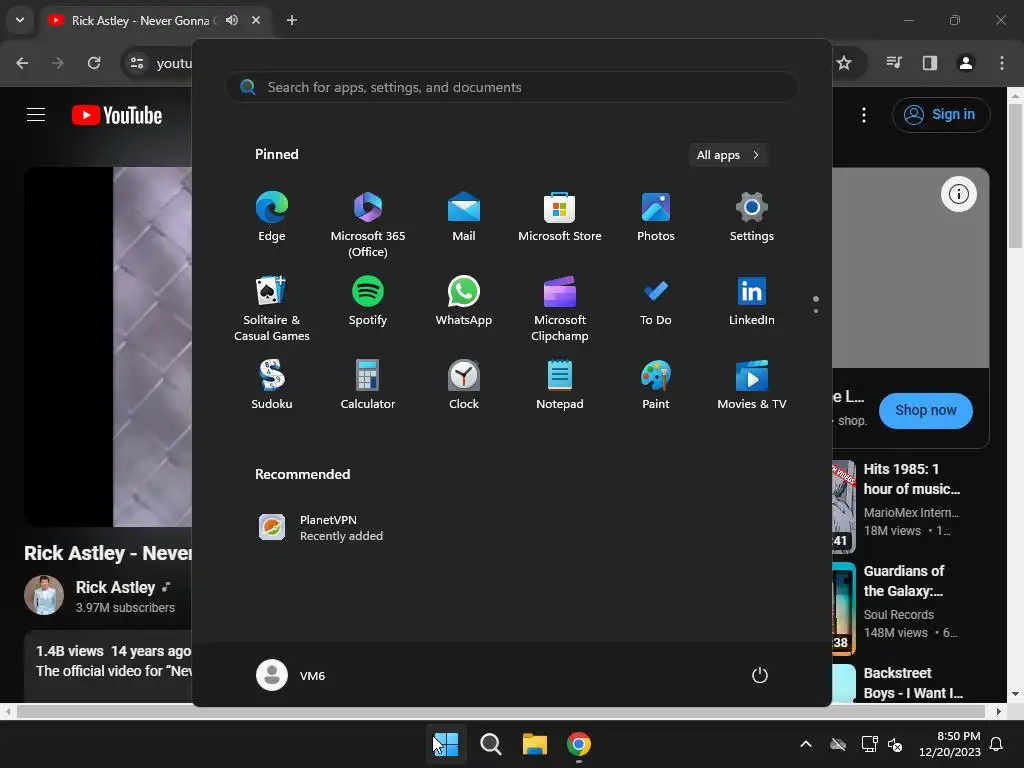Go to next pinned apps page dots
Image resolution: width=1024 pixels, height=768 pixels.
[816, 305]
